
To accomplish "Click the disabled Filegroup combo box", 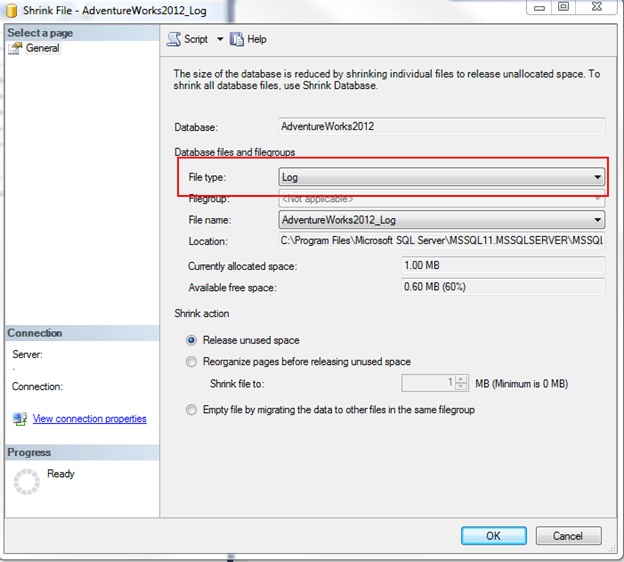I will click(441, 199).
